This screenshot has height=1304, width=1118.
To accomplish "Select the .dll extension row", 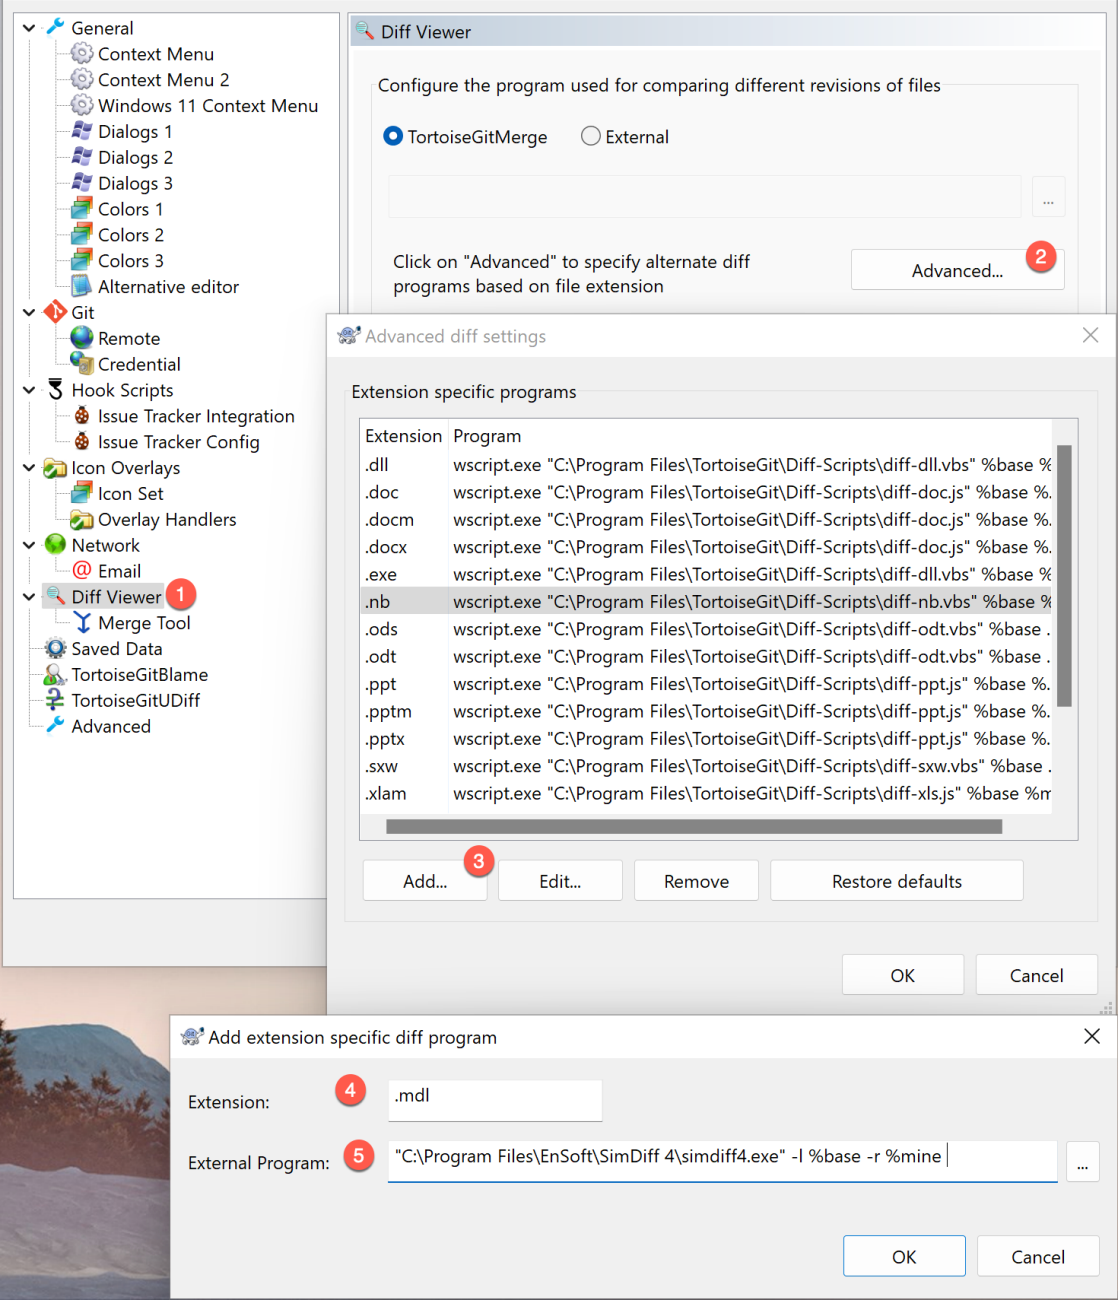I will pos(706,464).
